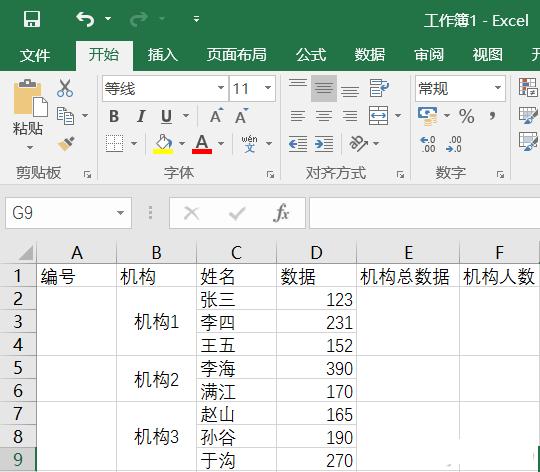This screenshot has height=472, width=540.
Task: Apply comma style
Action: tap(492, 116)
